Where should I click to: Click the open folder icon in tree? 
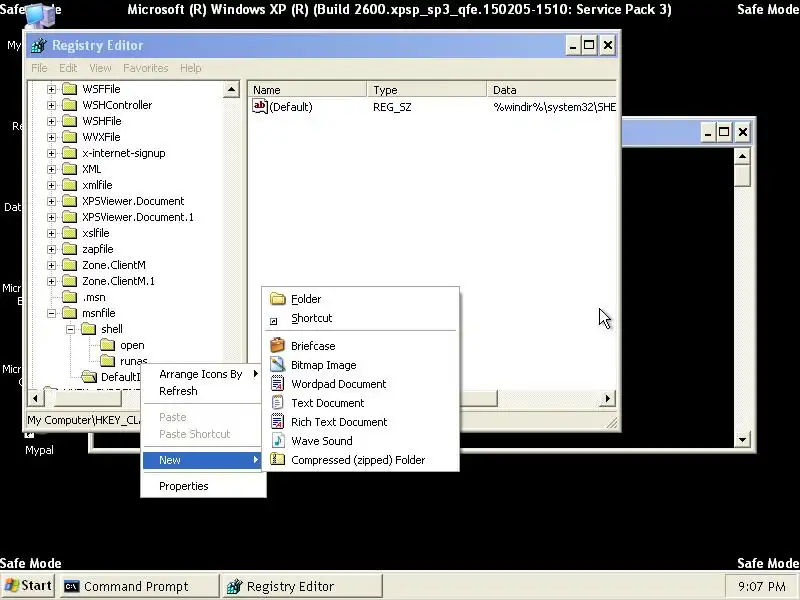tap(108, 345)
